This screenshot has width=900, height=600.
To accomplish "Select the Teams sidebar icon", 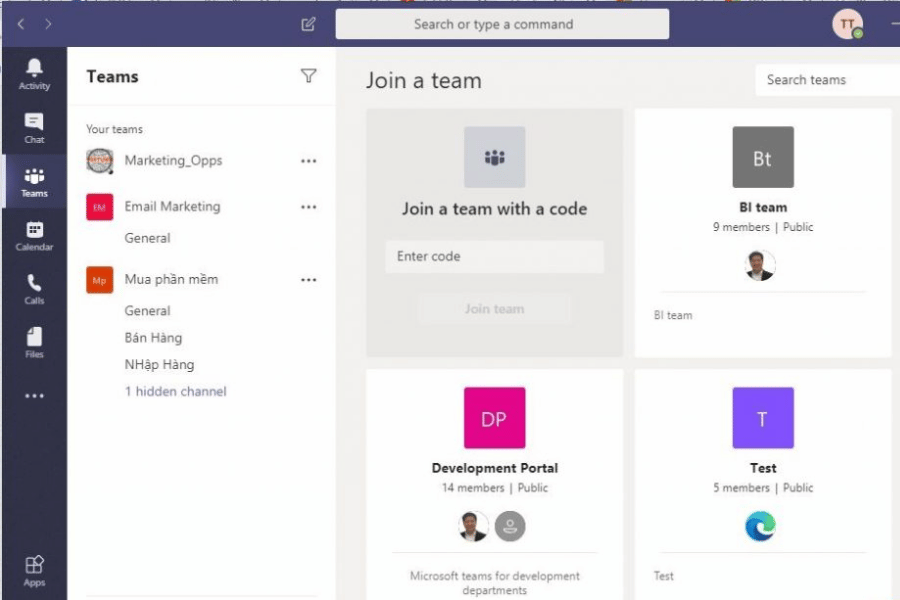I will [34, 182].
